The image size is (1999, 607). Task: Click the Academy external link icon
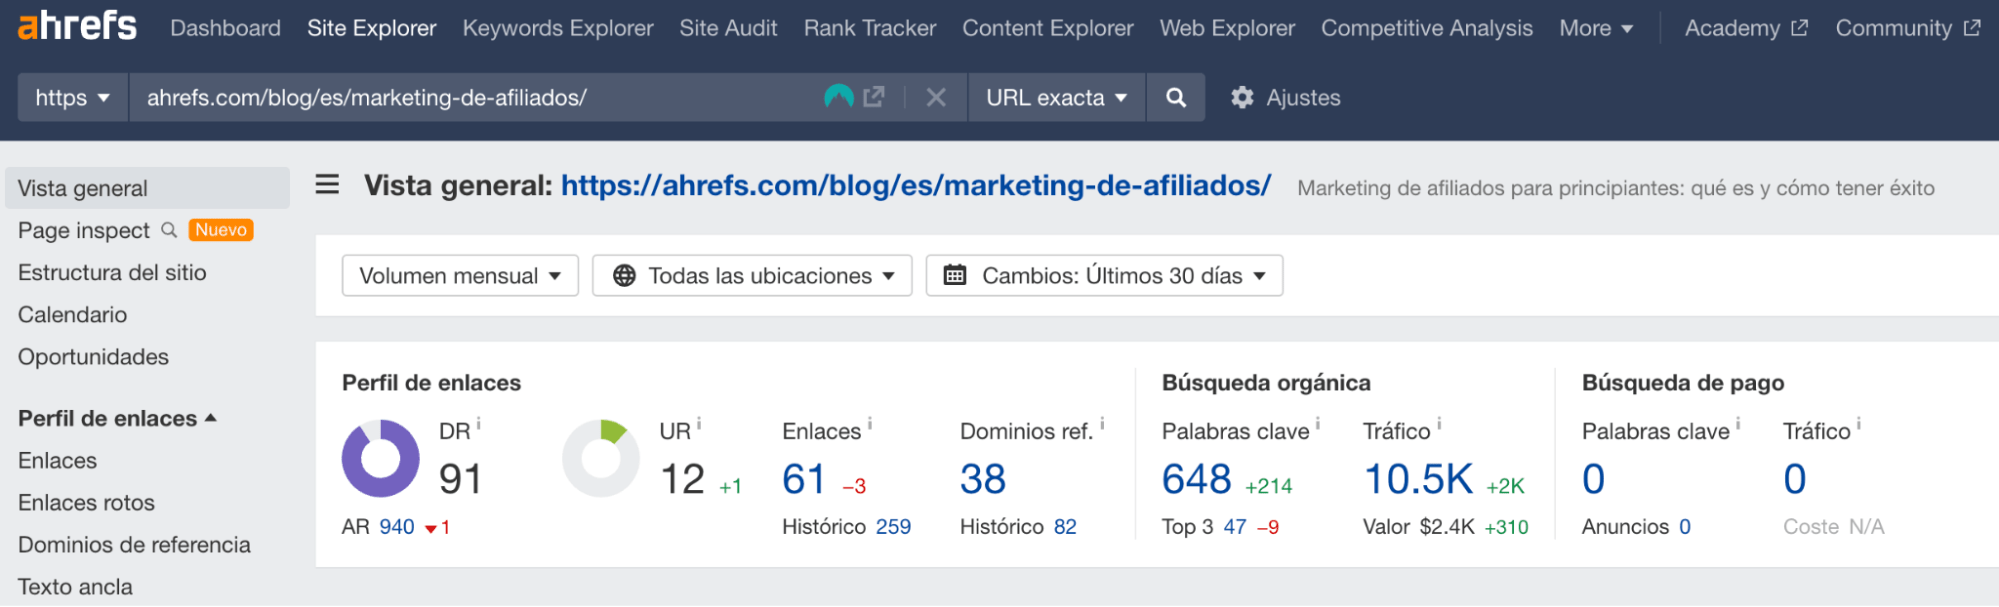(x=1799, y=28)
